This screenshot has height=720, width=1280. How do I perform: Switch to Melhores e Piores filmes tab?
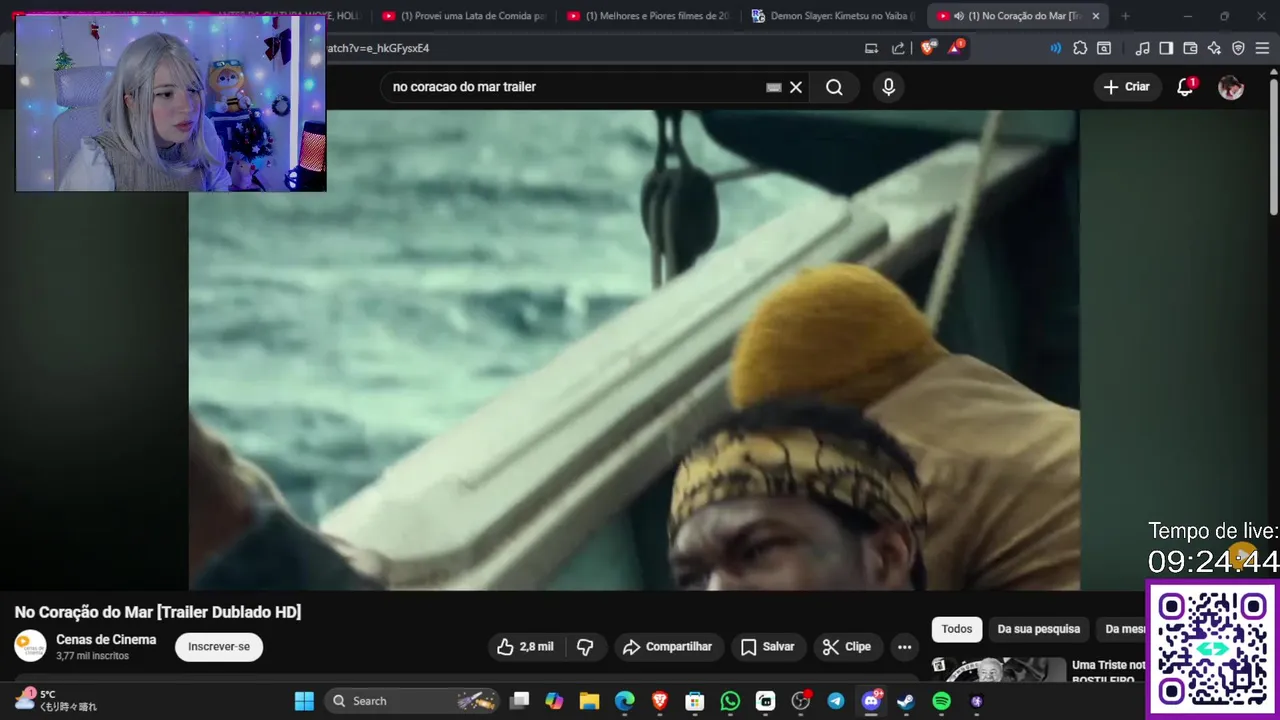(x=648, y=16)
